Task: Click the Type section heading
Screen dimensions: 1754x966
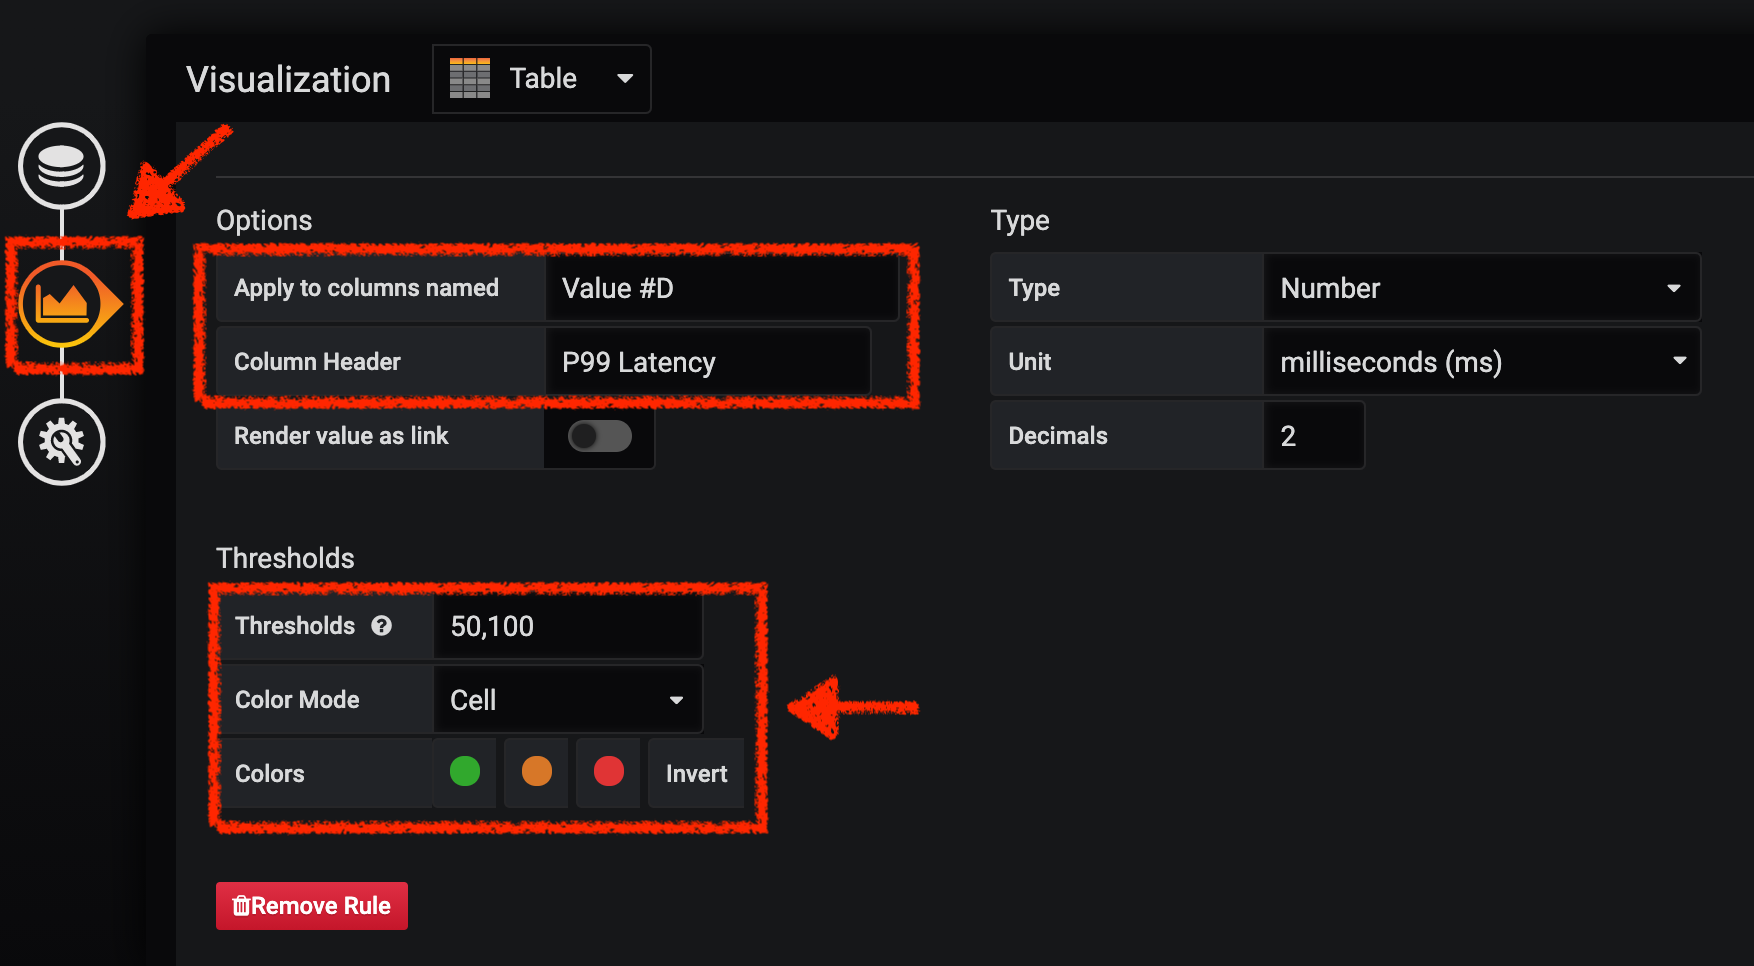Action: pos(1020,220)
